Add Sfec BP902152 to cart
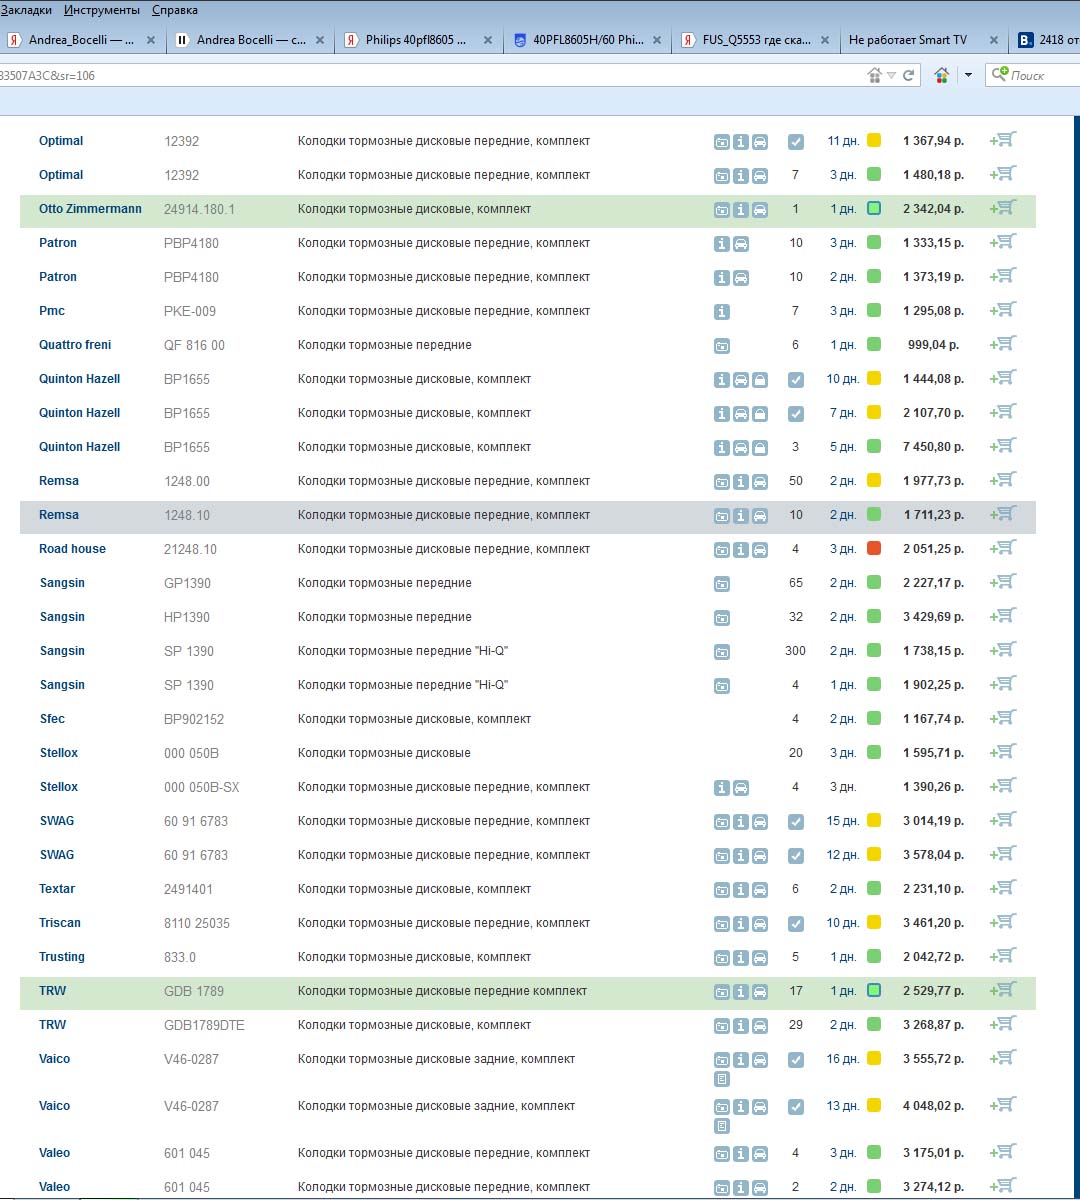Screen dimensions: 1080x1200 pos(1003,719)
